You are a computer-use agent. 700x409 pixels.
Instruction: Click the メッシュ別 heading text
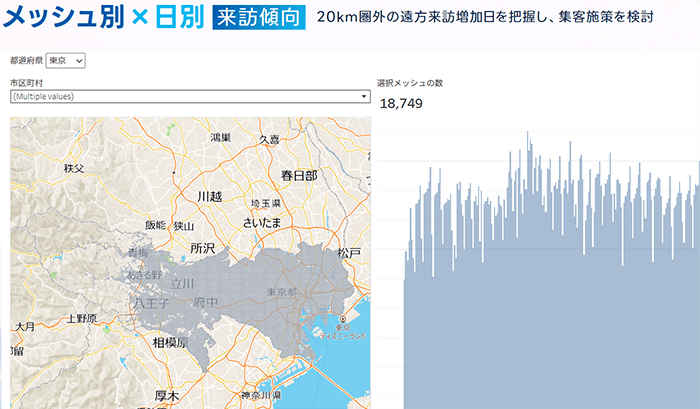(63, 17)
